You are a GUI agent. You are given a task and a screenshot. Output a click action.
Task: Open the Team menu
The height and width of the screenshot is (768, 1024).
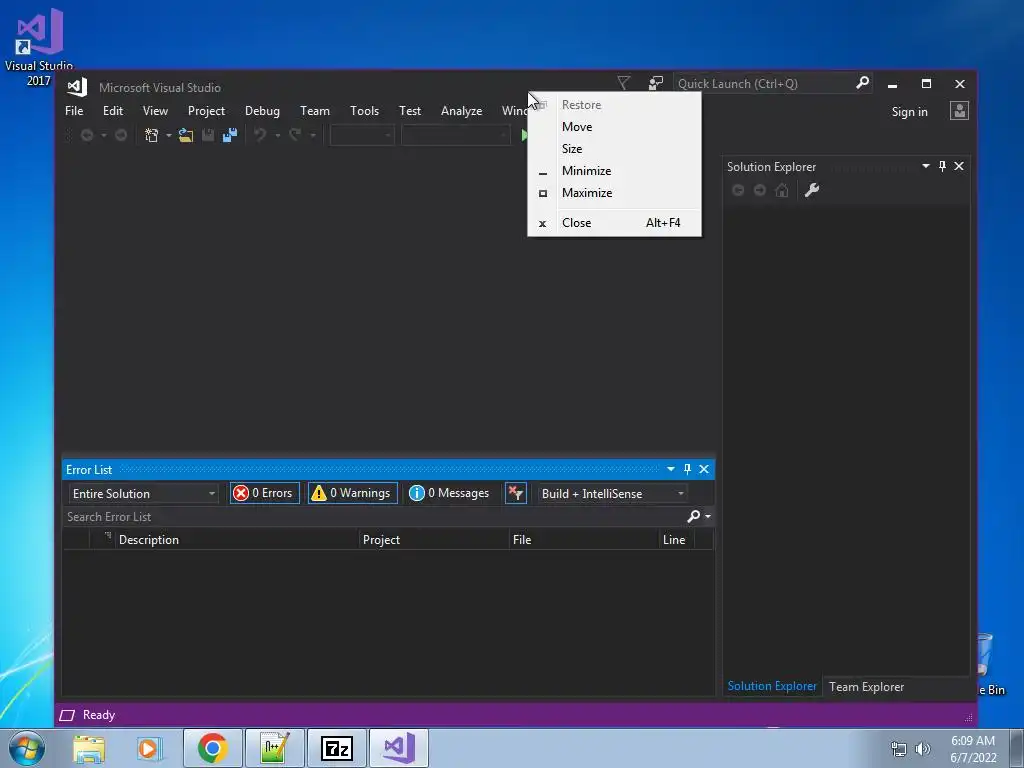315,110
